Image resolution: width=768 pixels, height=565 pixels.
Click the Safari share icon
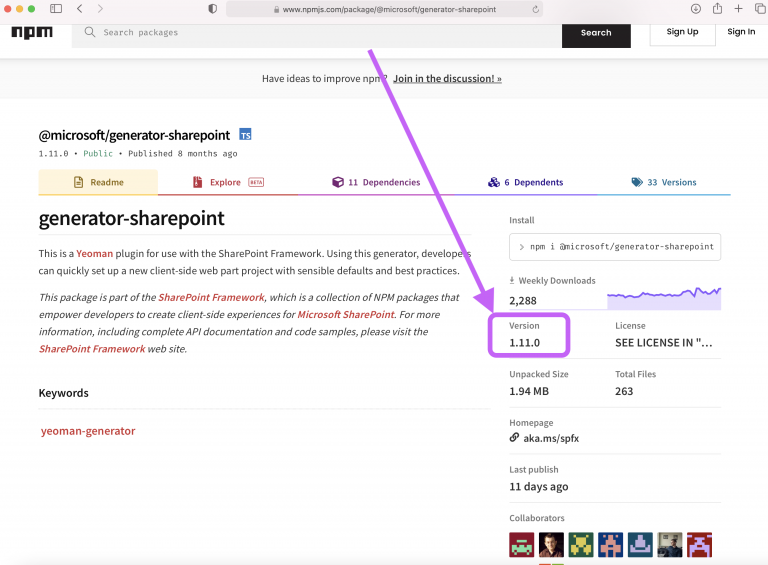pos(717,8)
